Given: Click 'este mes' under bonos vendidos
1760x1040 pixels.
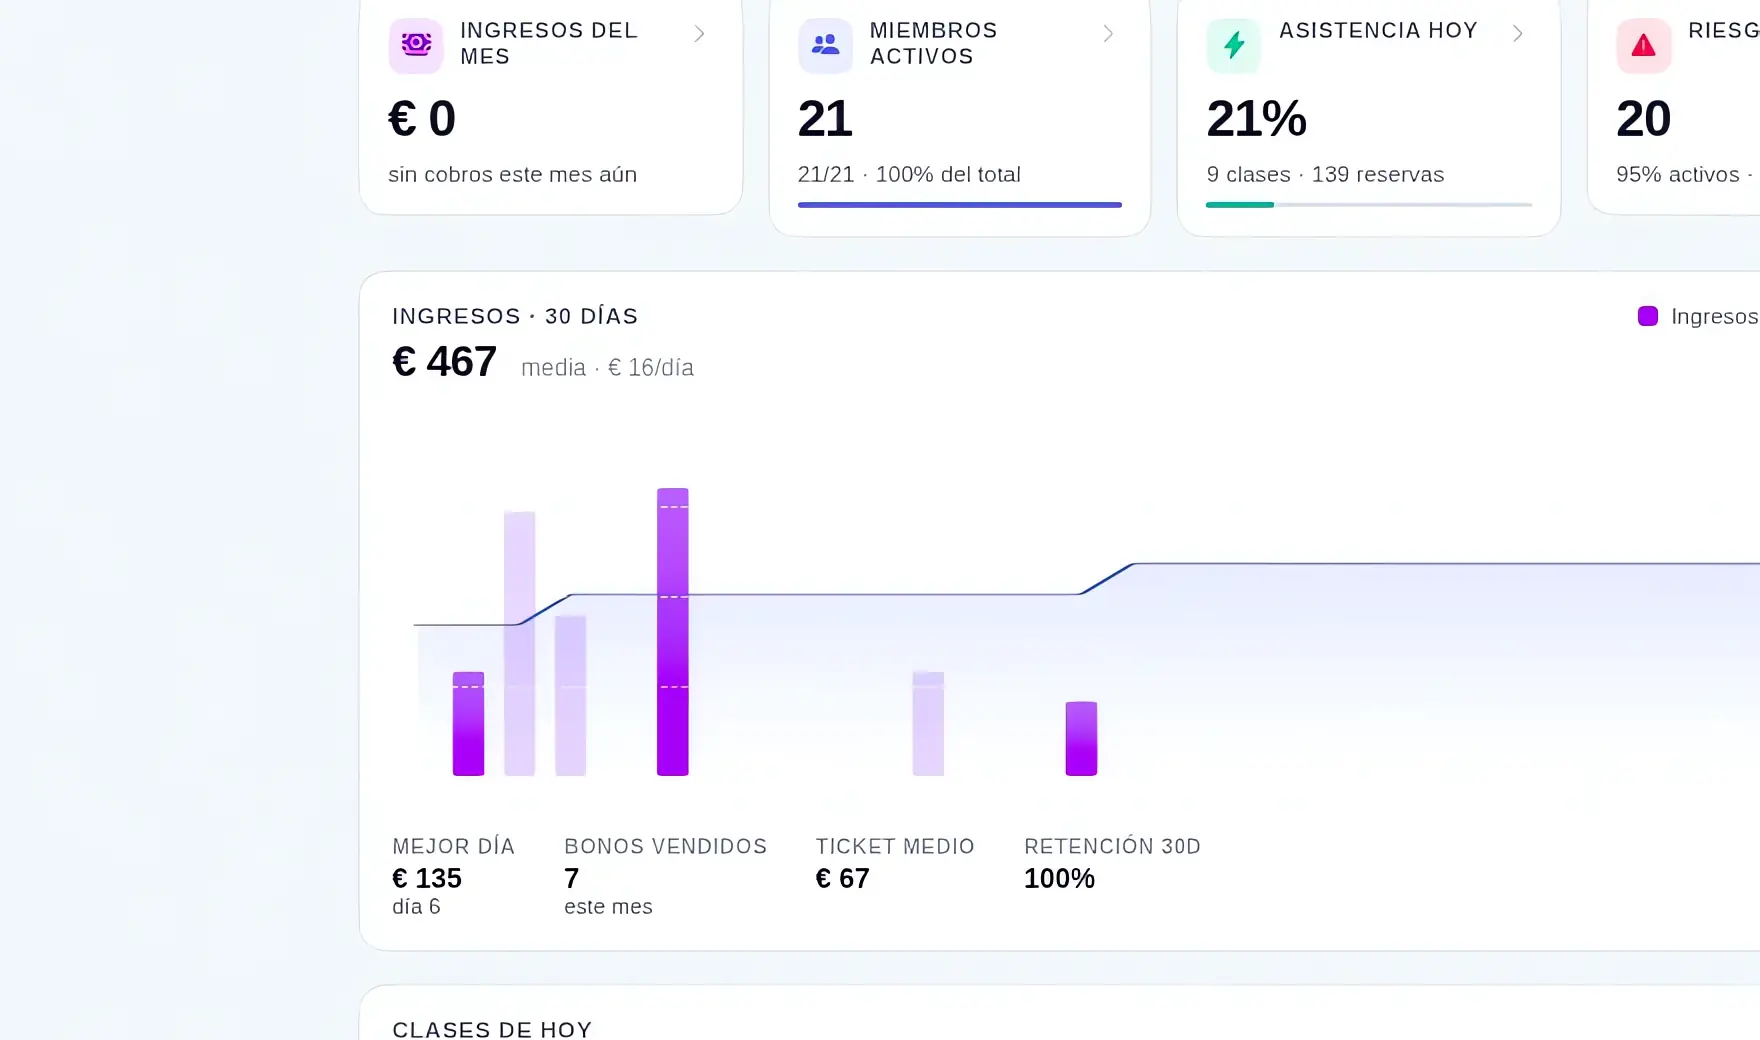Looking at the screenshot, I should tap(608, 906).
